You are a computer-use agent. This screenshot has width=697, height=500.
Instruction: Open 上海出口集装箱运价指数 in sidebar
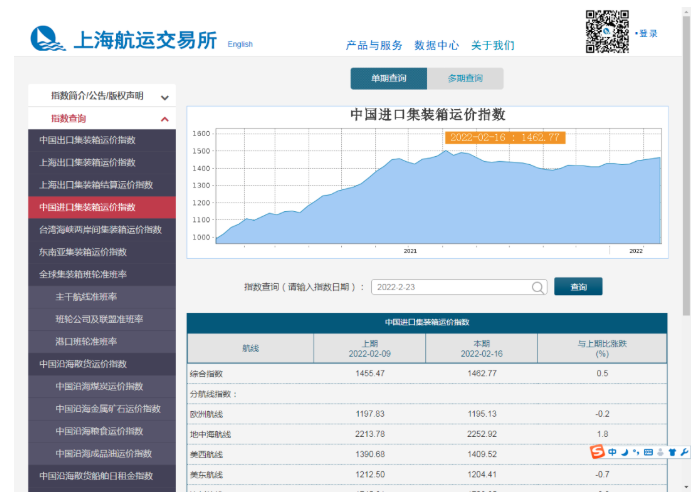pyautogui.click(x=102, y=163)
